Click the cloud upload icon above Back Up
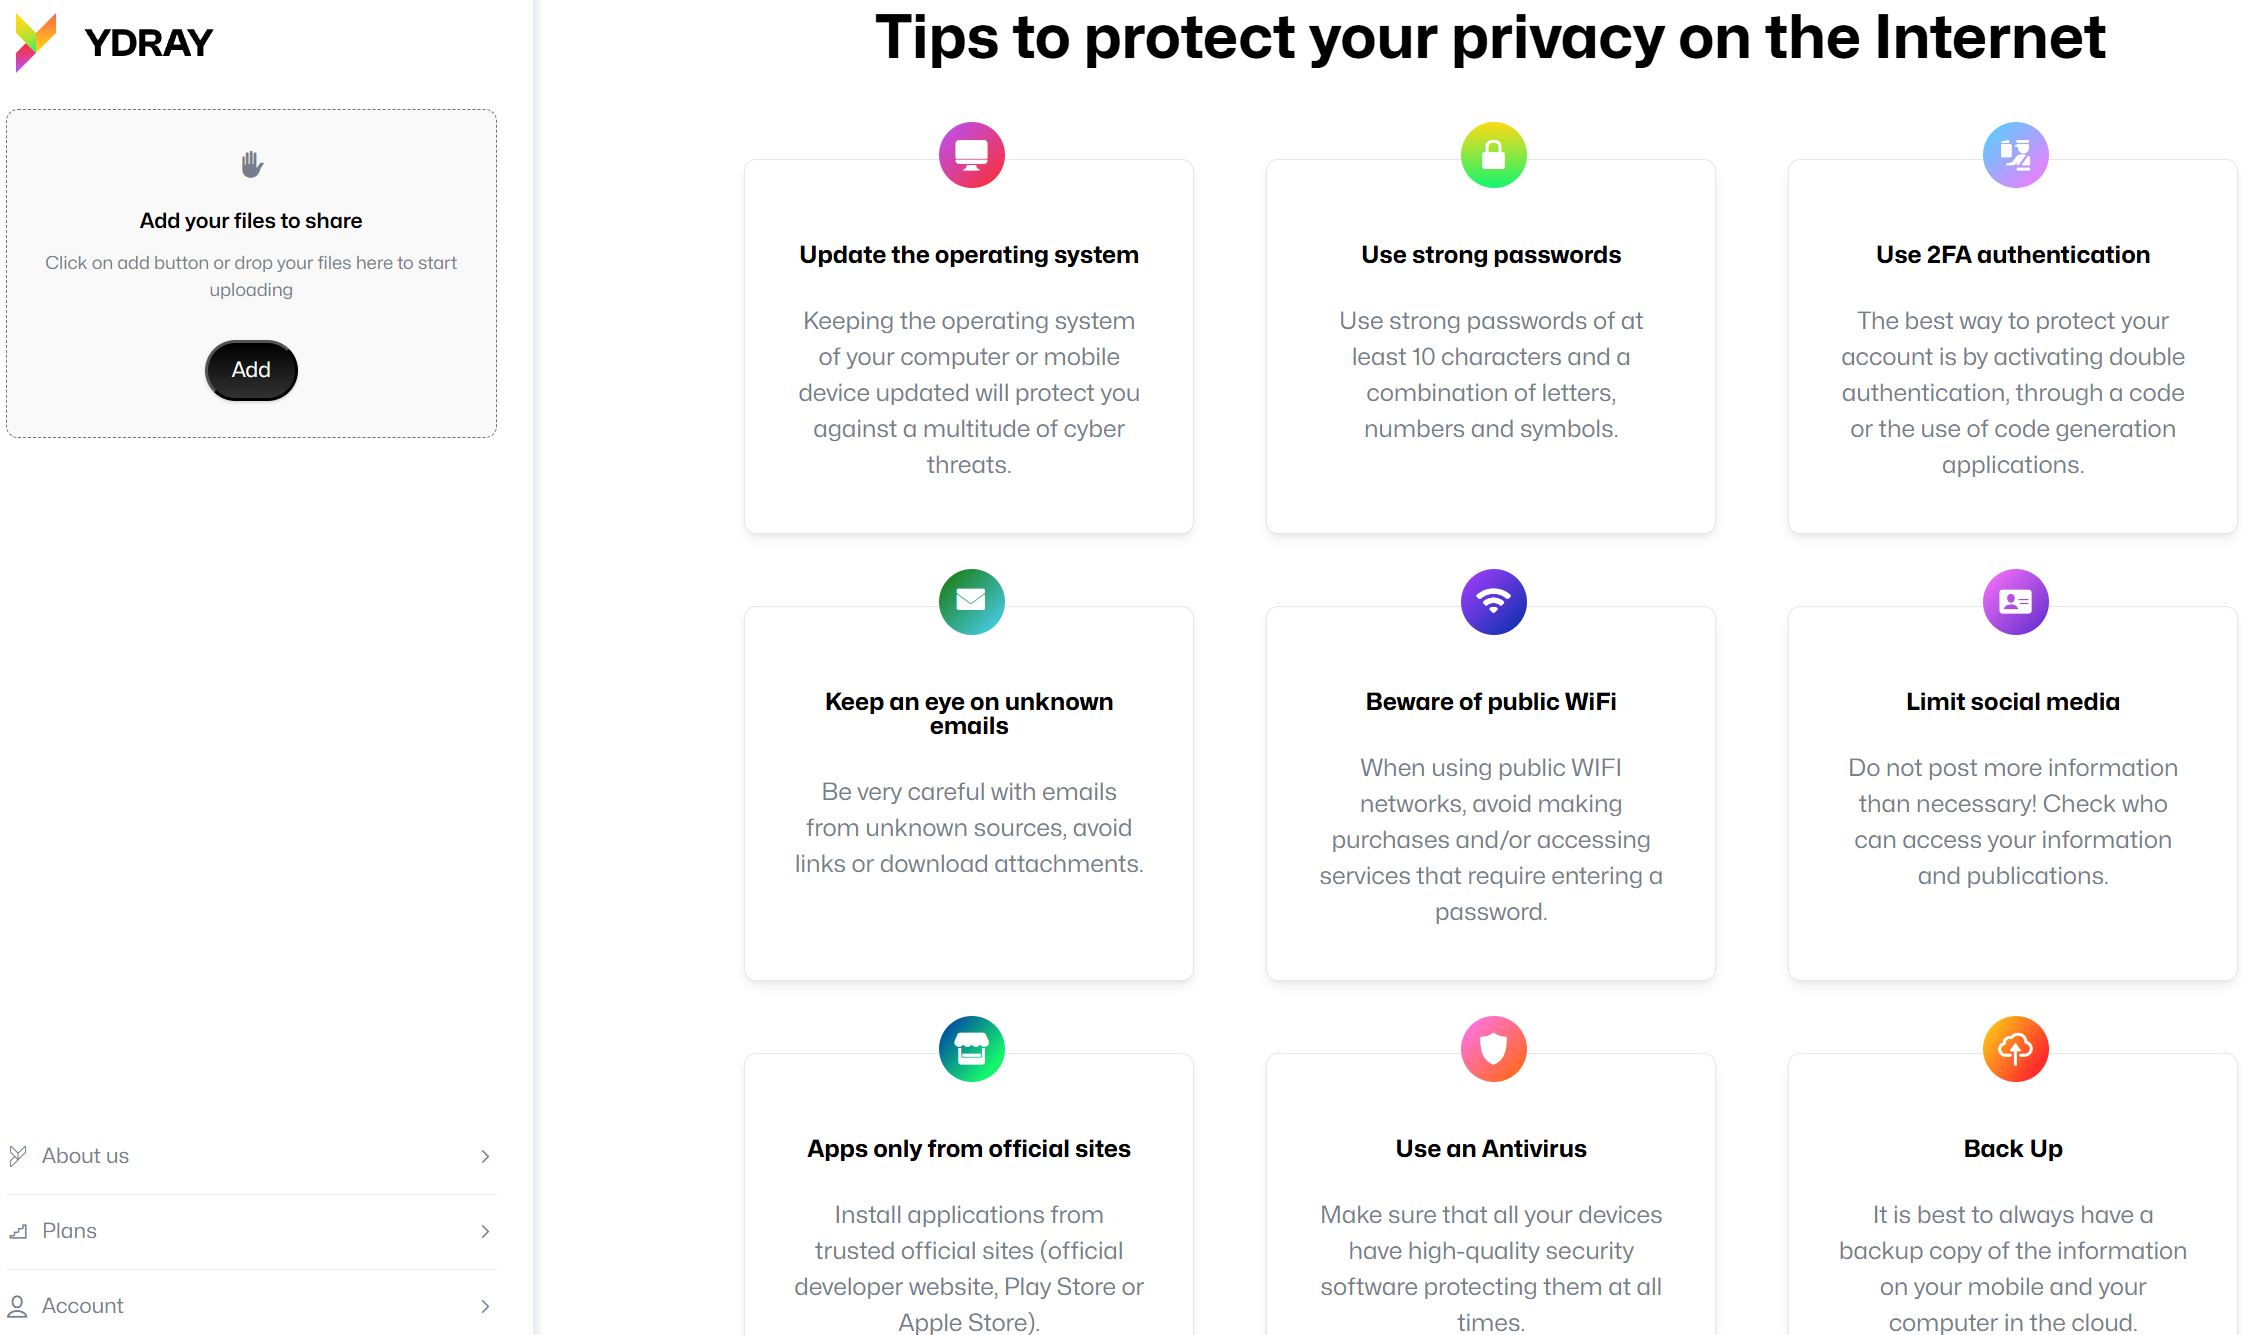The image size is (2242, 1335). [2015, 1049]
